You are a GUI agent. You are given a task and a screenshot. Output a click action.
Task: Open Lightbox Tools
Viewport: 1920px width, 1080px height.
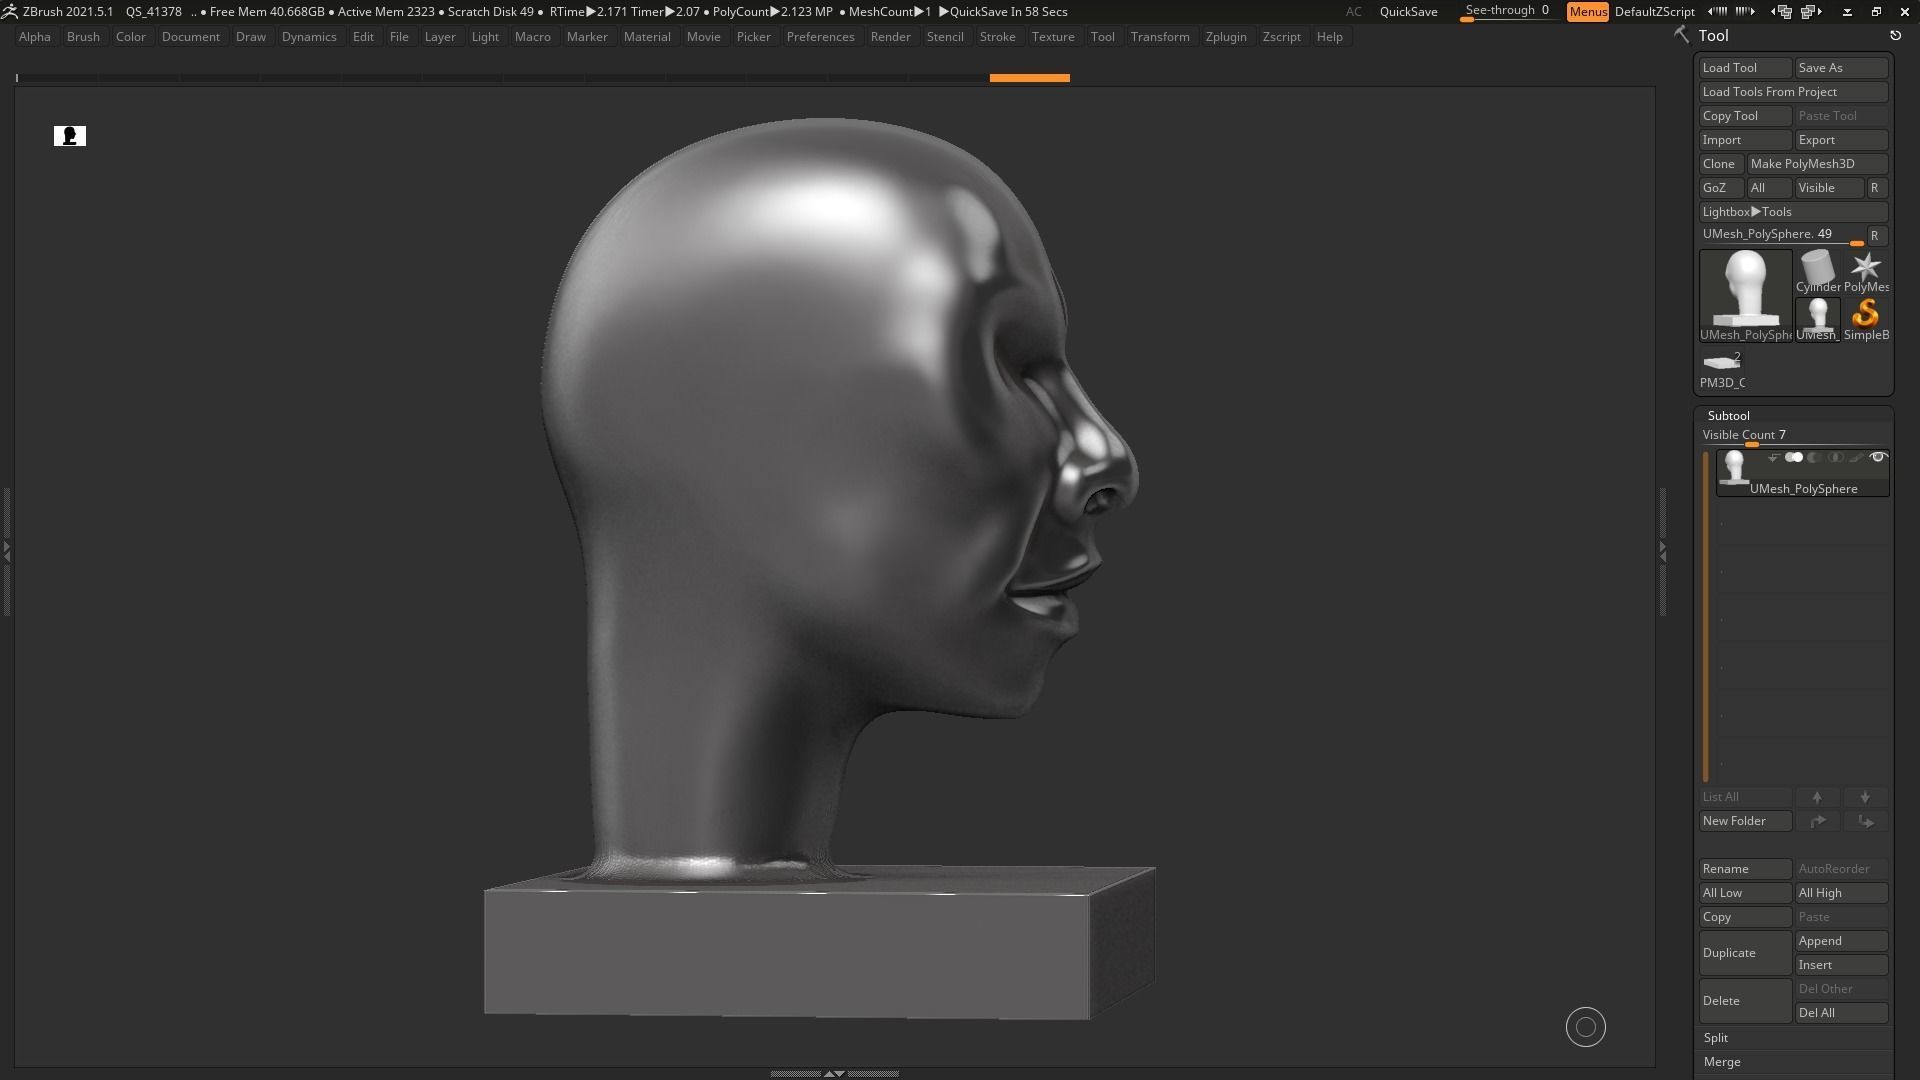tap(1793, 212)
